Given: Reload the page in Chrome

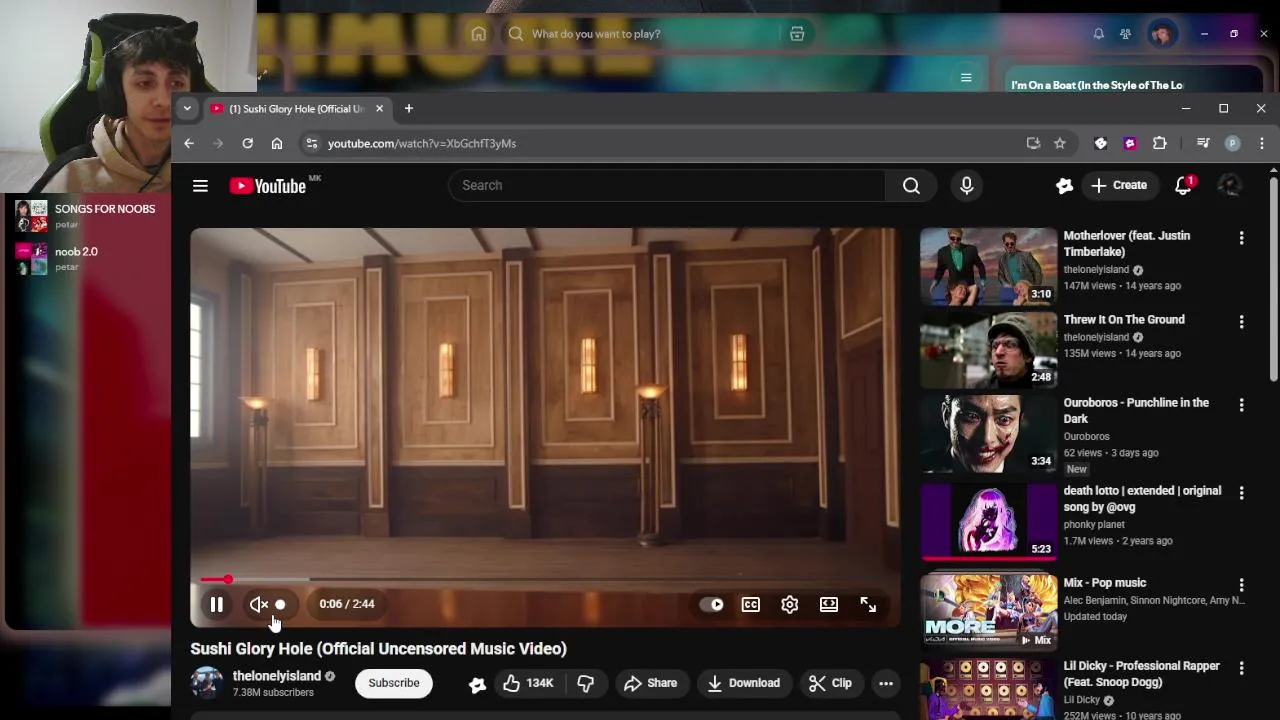Looking at the screenshot, I should pyautogui.click(x=247, y=143).
